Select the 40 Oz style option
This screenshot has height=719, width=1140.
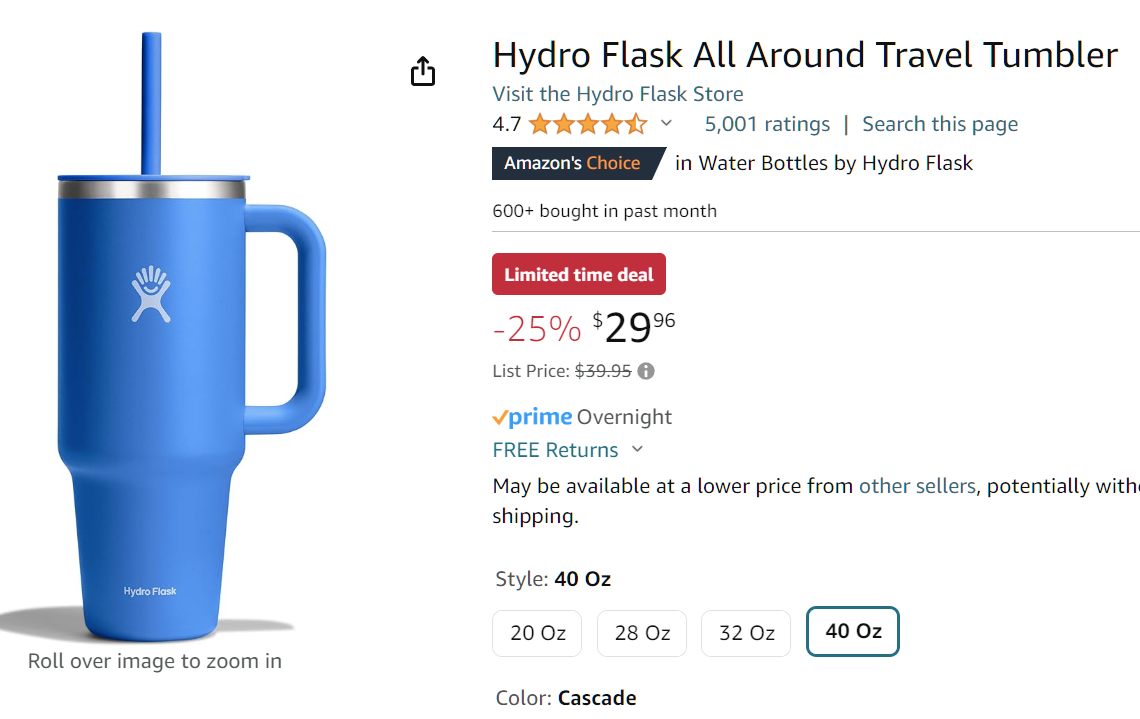[x=852, y=632]
